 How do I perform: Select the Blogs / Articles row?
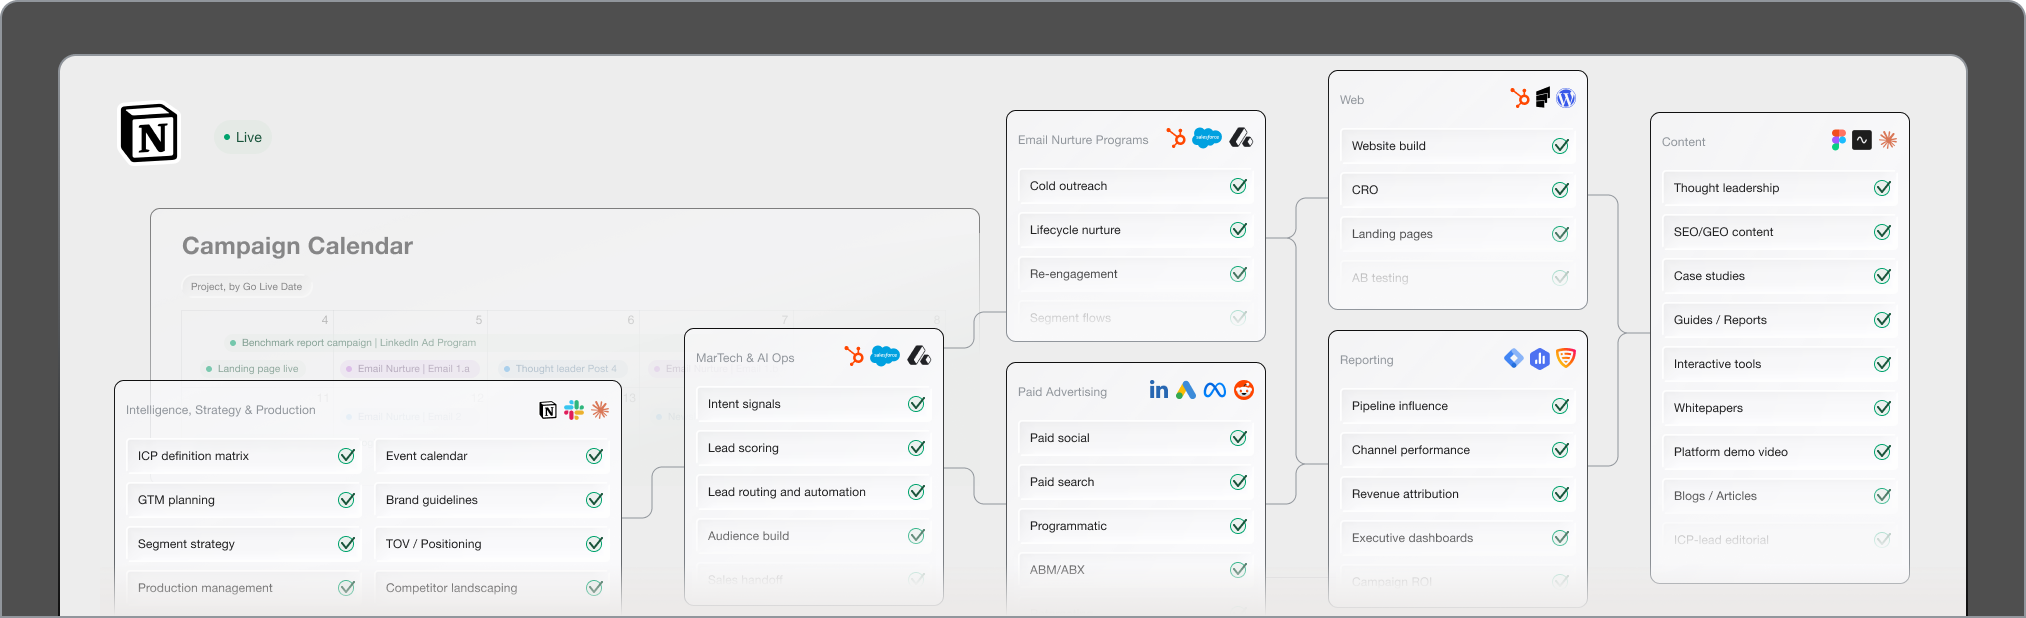1780,496
